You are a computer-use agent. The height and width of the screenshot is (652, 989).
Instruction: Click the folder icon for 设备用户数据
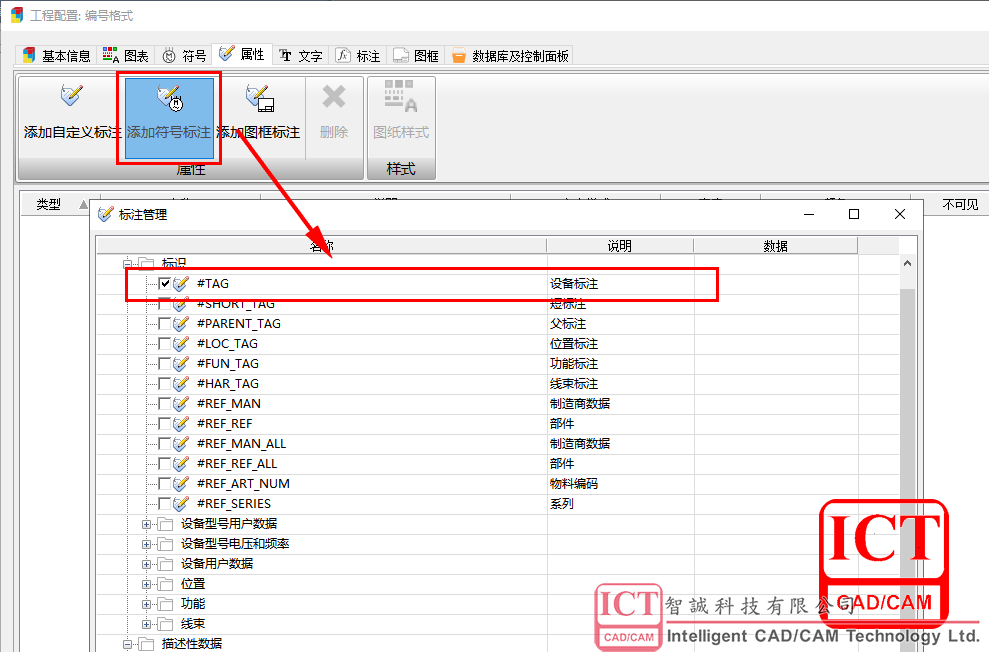[x=165, y=564]
